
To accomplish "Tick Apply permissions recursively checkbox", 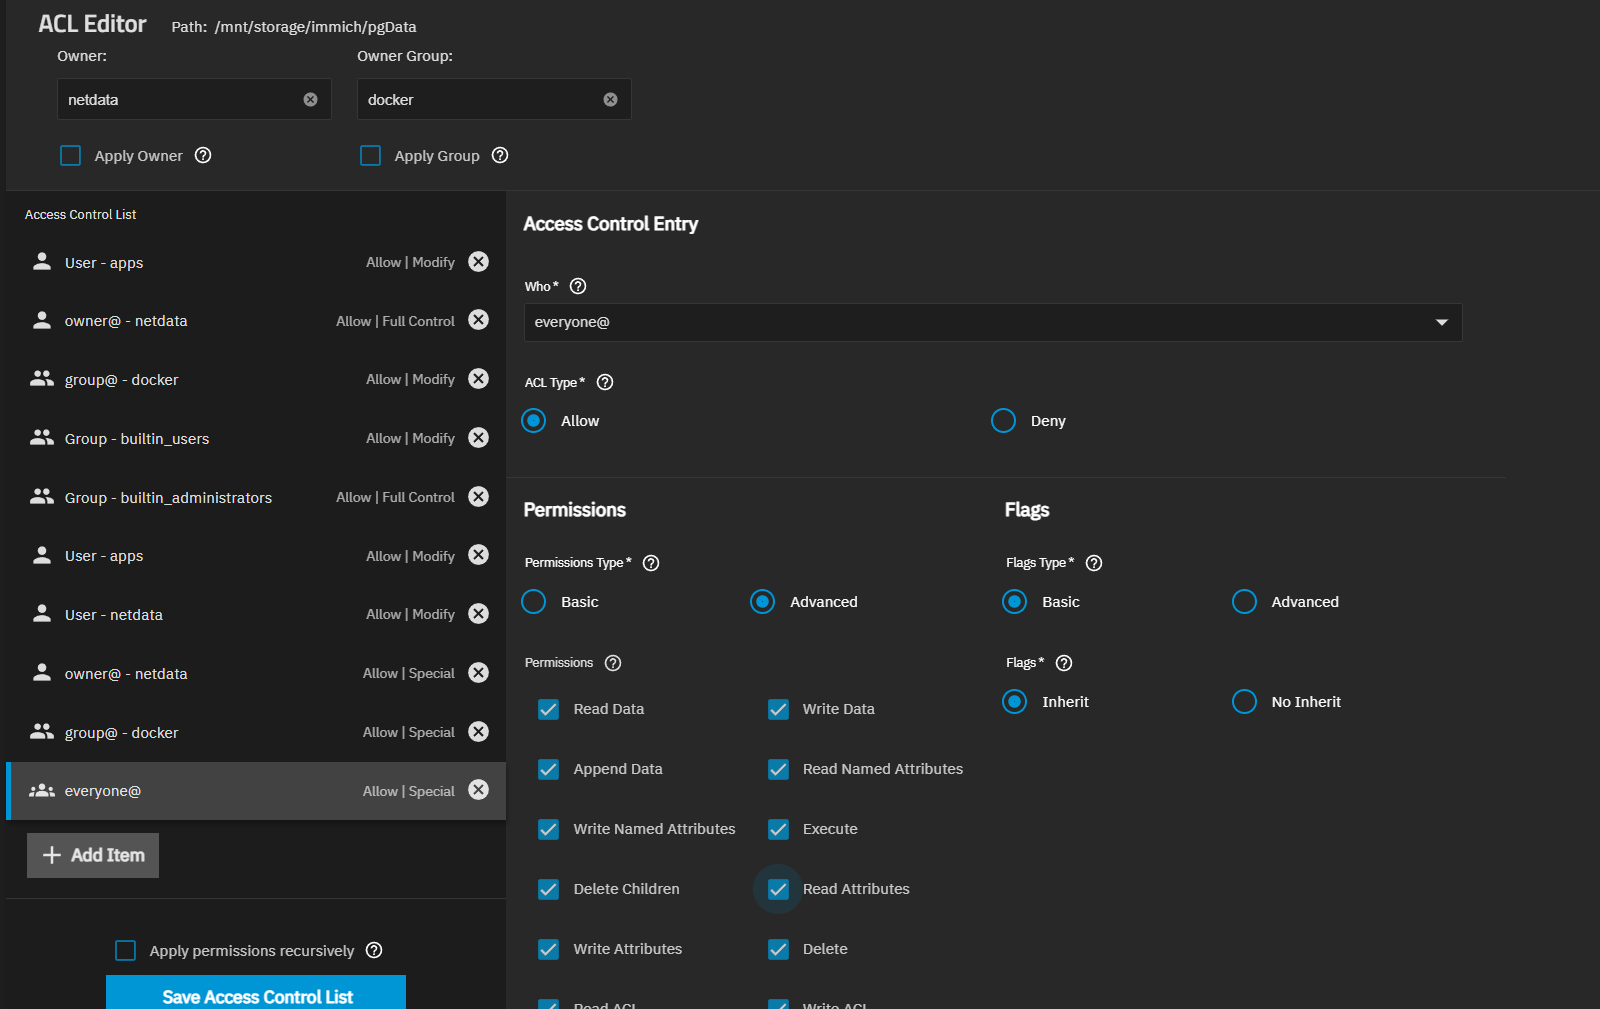I will pos(126,950).
